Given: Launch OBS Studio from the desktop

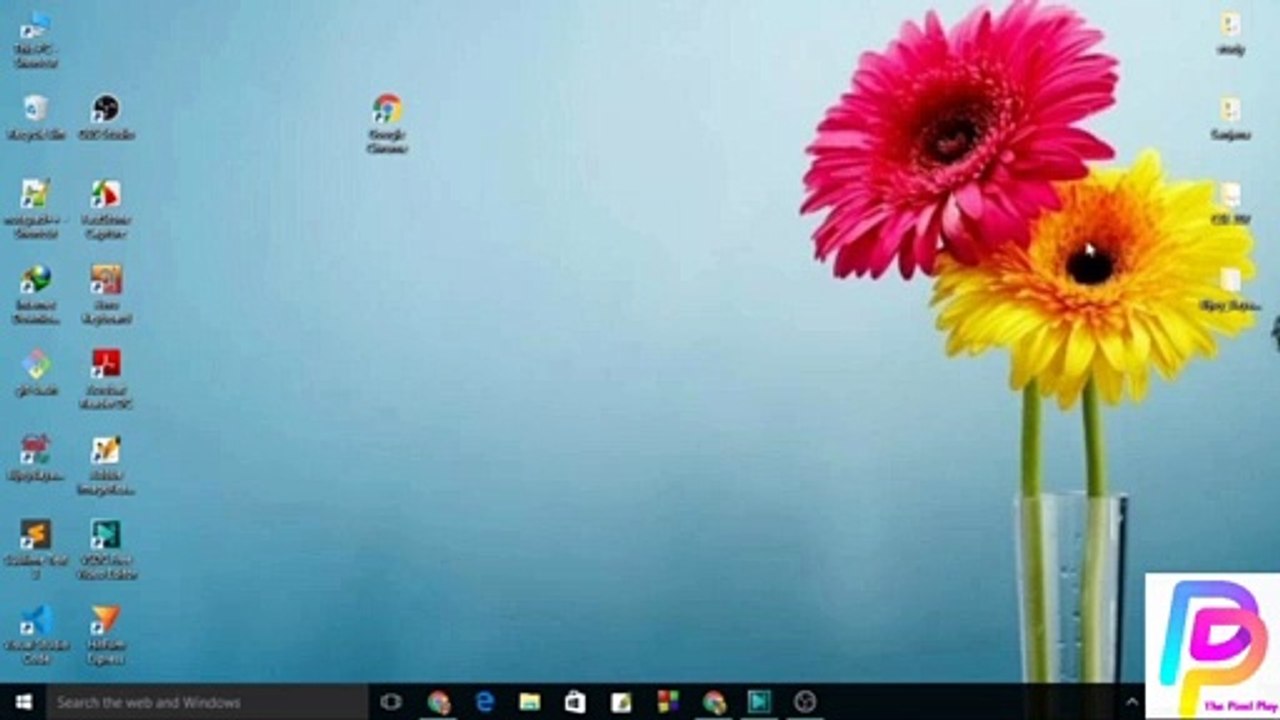Looking at the screenshot, I should click(x=106, y=116).
